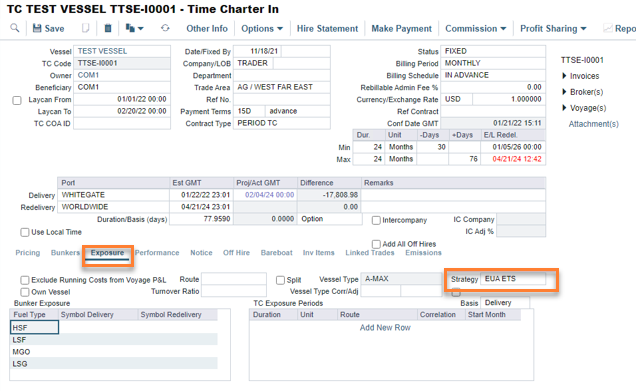This screenshot has height=391, width=636.
Task: Click the search magnifier icon in toolbar
Action: click(x=15, y=28)
